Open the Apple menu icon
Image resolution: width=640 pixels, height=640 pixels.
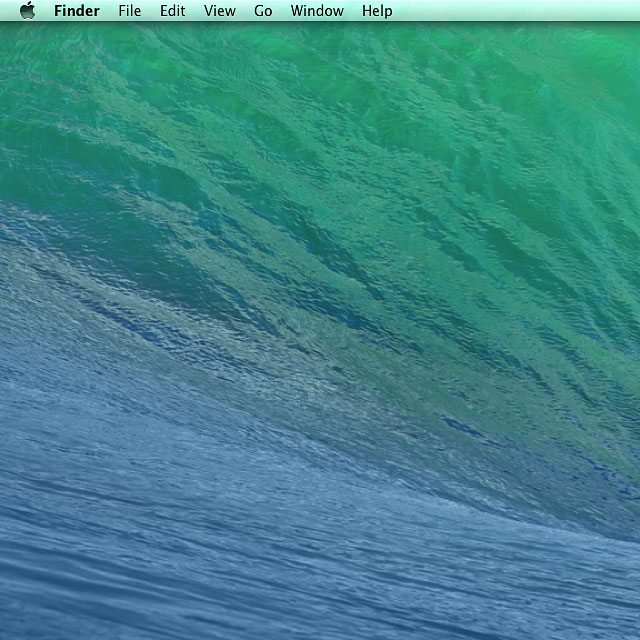(27, 10)
